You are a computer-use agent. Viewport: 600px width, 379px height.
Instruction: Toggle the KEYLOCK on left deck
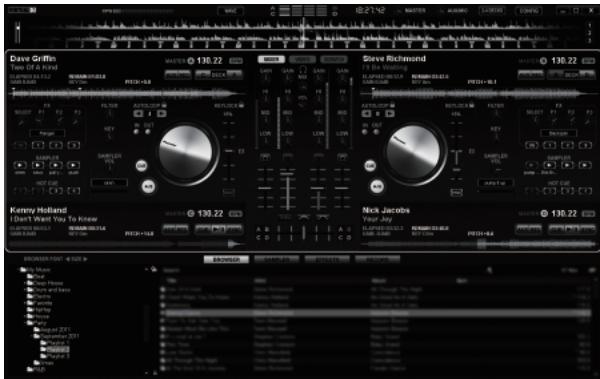click(241, 105)
